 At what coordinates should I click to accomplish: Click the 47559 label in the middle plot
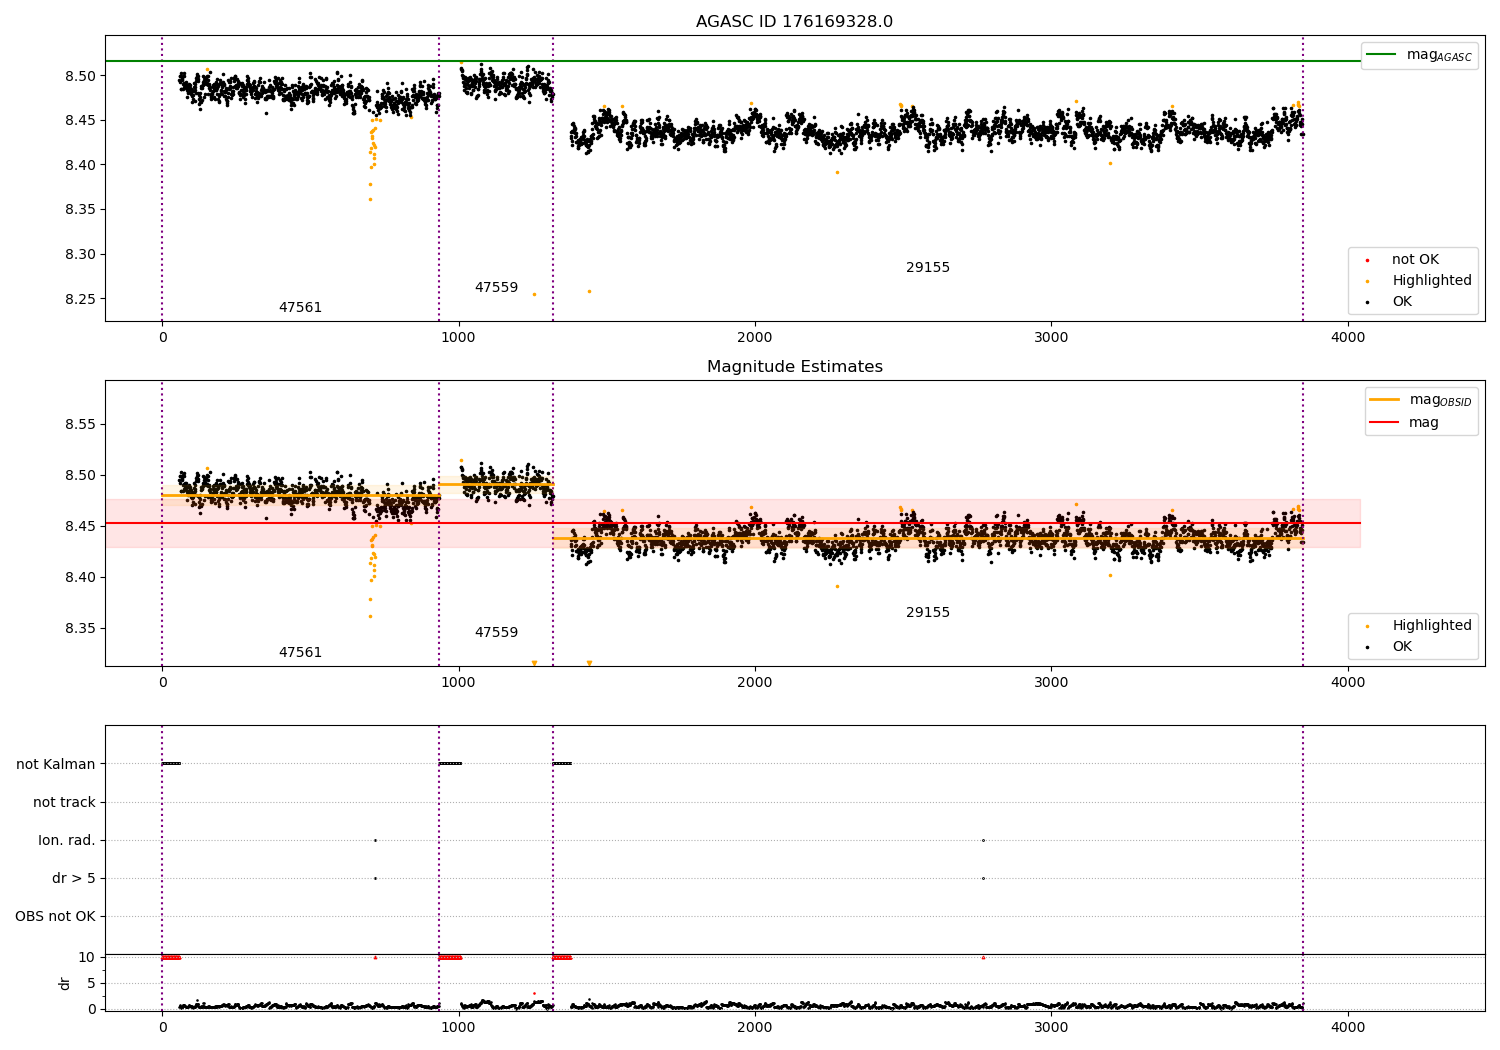point(496,632)
